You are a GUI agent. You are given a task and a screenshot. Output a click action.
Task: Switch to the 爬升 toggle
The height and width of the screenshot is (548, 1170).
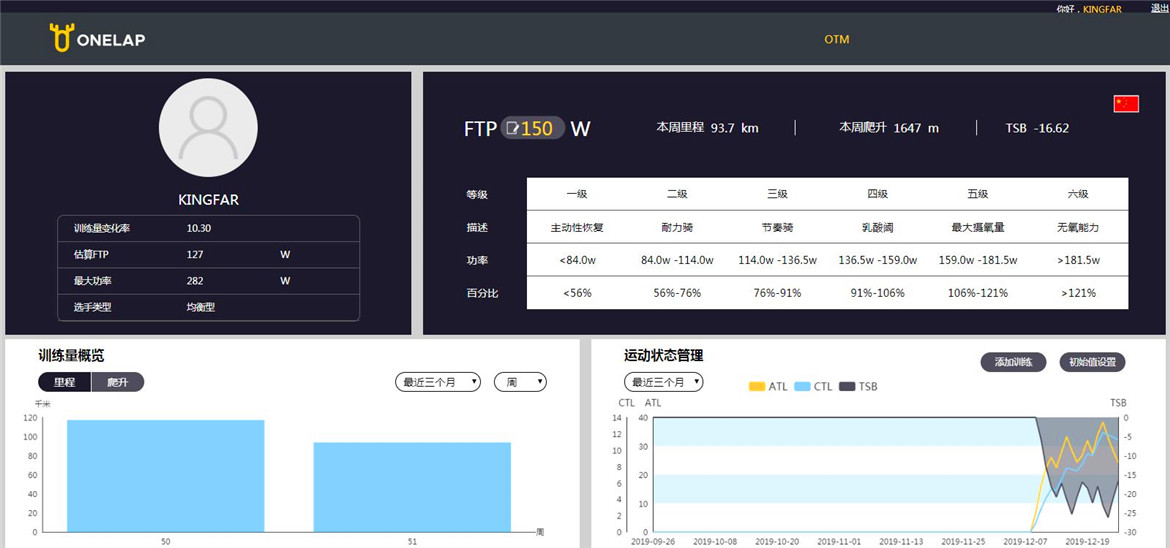tap(118, 382)
